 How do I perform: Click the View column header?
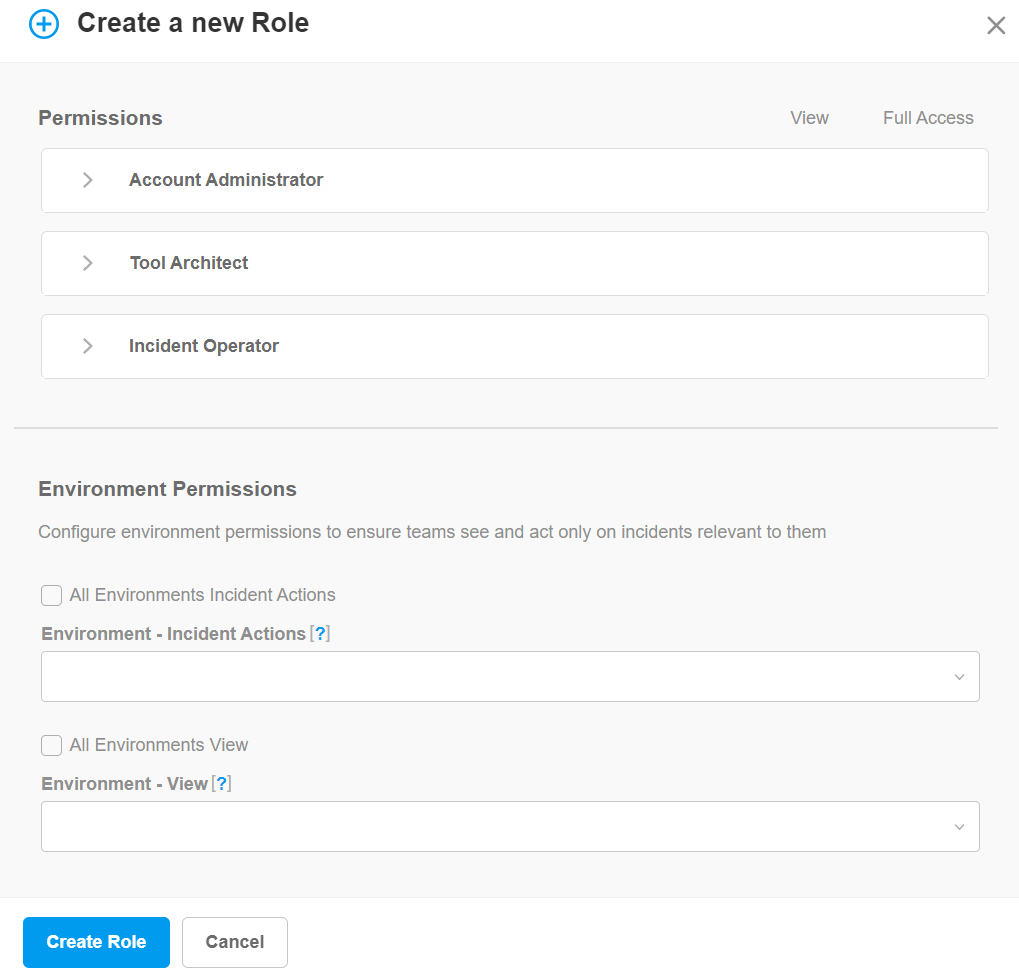809,118
